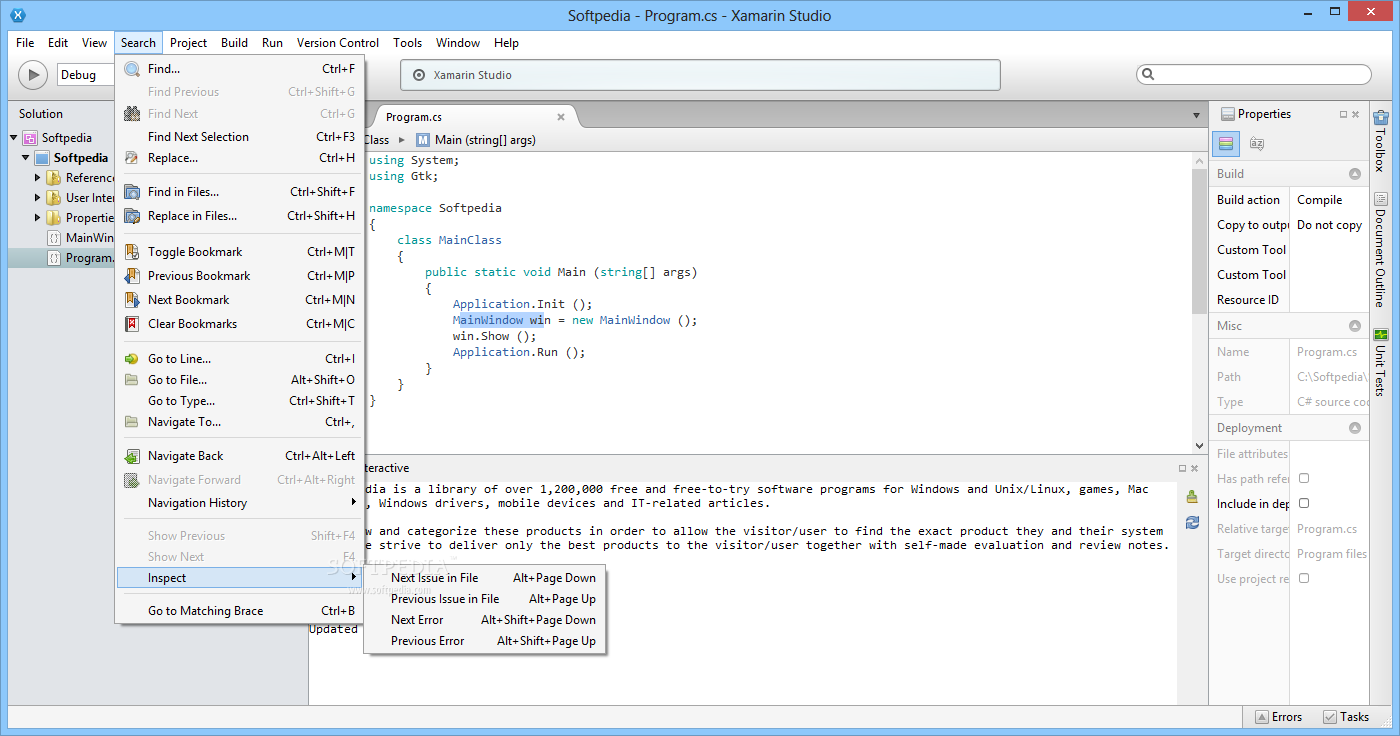Toggle the Include in deploy checkbox
Viewport: 1400px width, 736px height.
[x=1304, y=503]
